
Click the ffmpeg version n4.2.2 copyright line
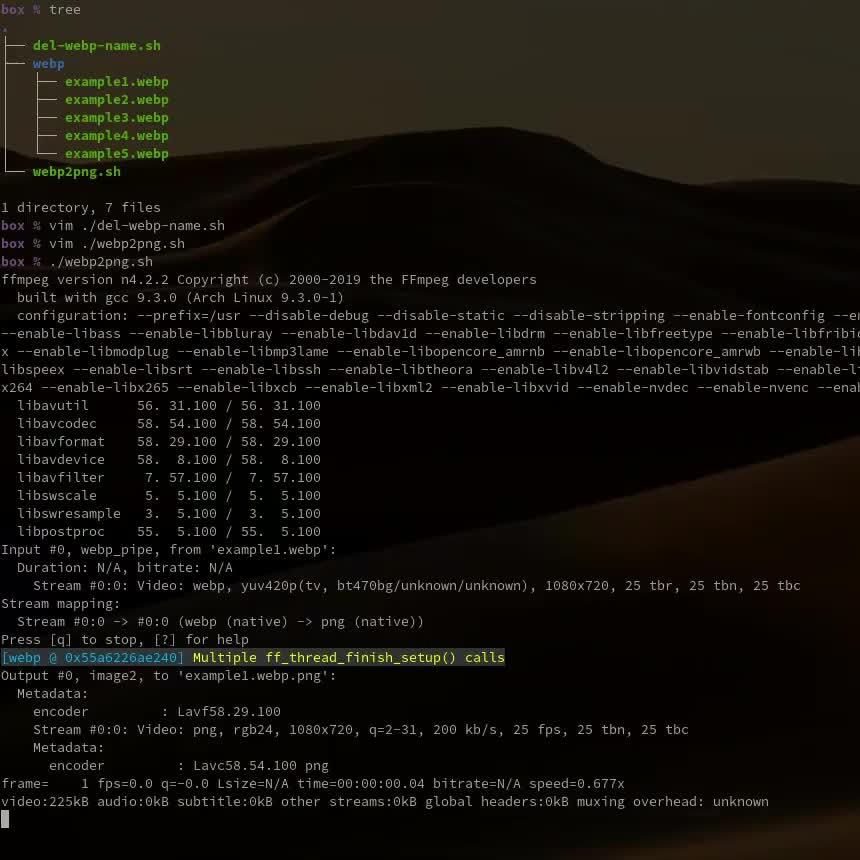(x=269, y=280)
